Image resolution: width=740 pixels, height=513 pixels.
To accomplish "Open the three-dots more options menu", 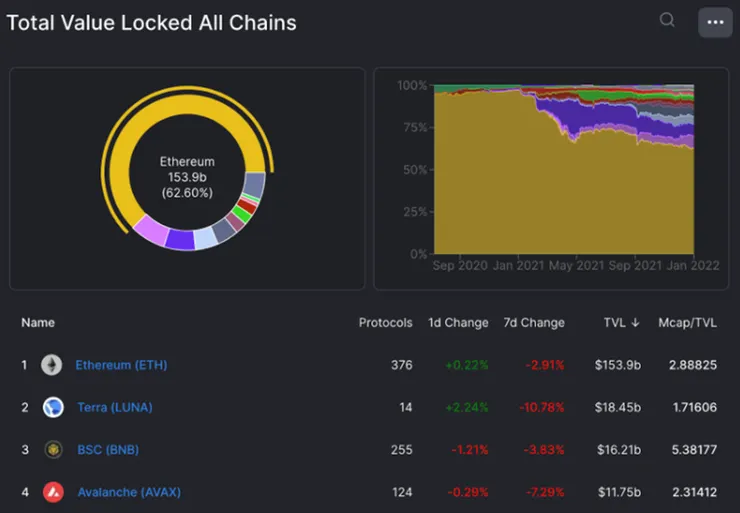I will [x=715, y=22].
